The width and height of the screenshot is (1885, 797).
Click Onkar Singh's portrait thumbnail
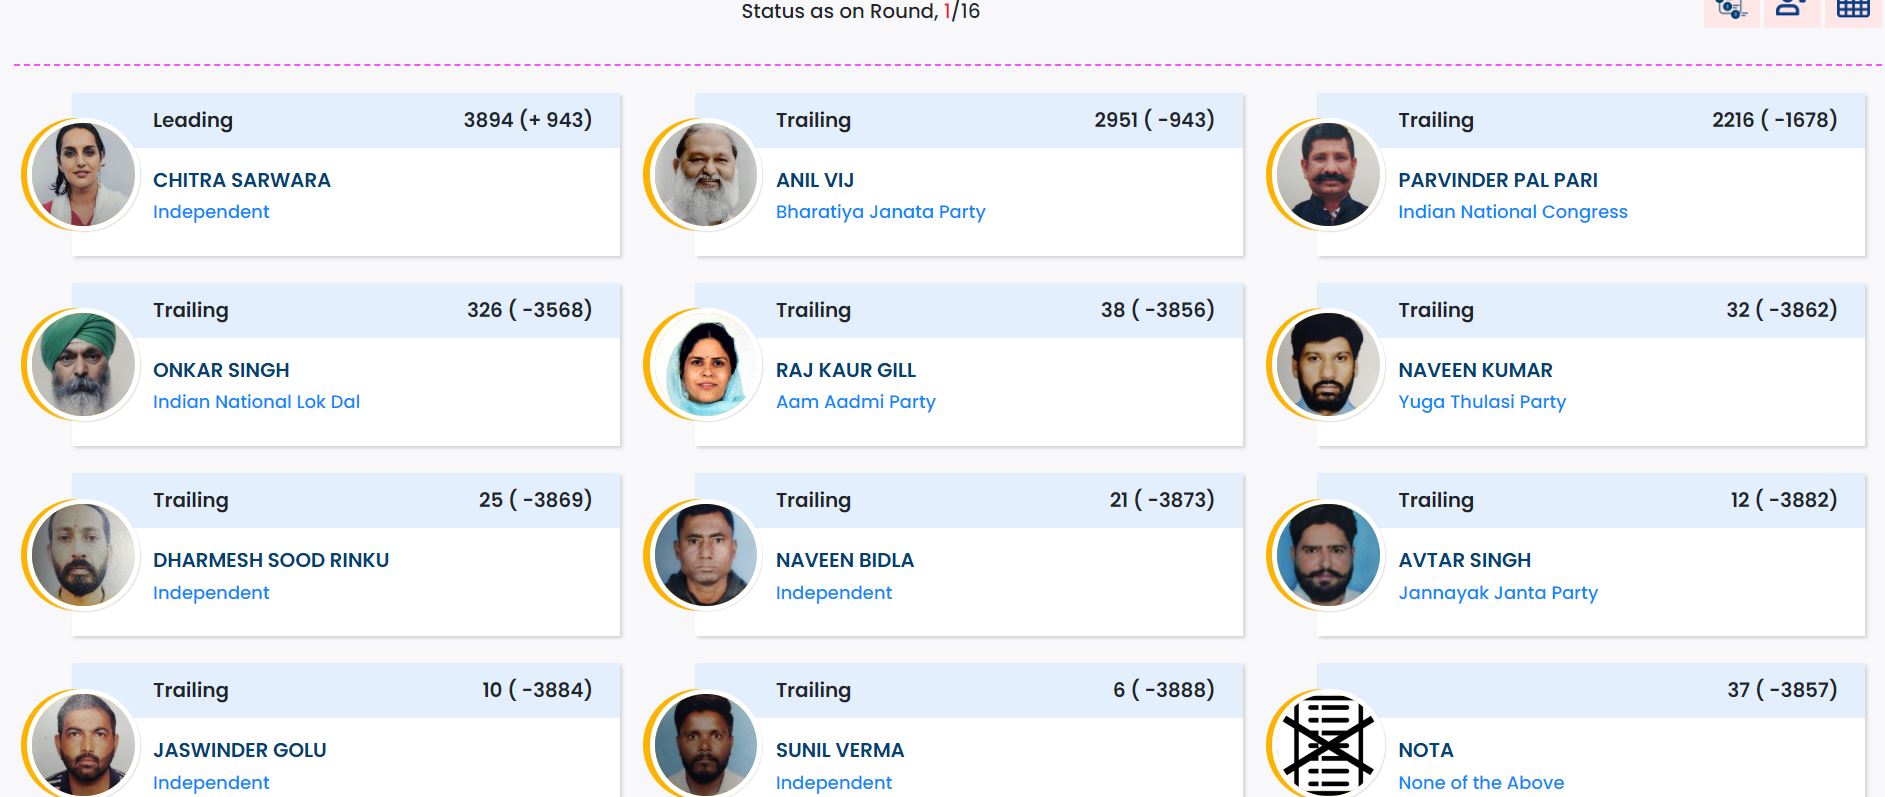coord(83,365)
